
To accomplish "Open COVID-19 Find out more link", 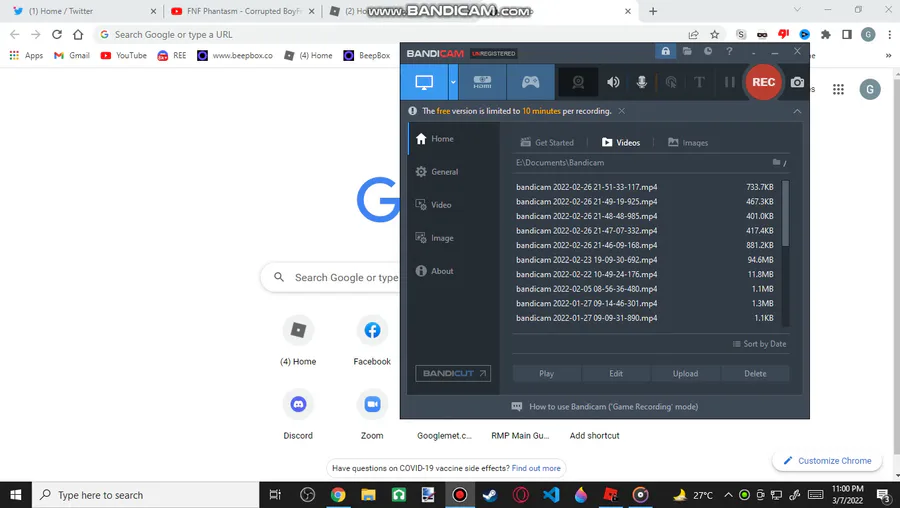I will [x=536, y=468].
